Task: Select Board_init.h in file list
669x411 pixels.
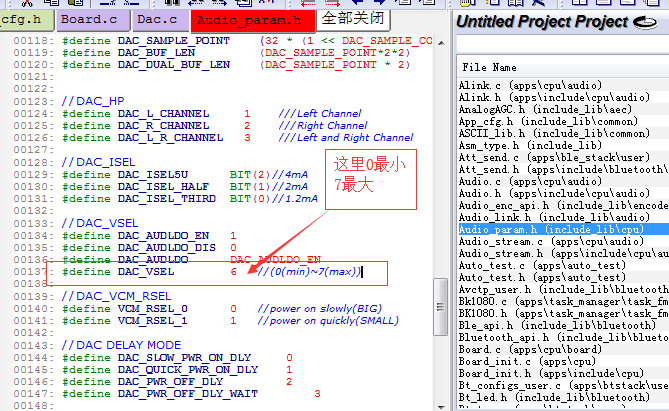Action: click(x=551, y=373)
